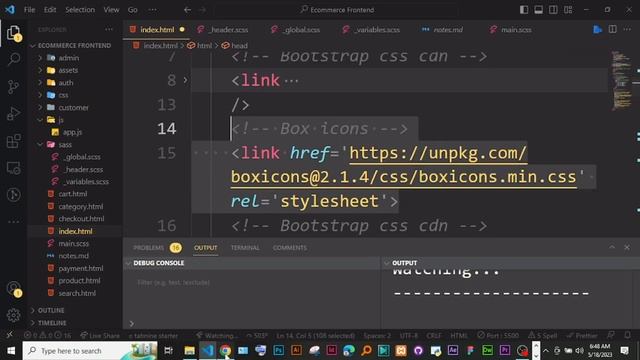Click the editor minimap
The image size is (640, 360).
pos(622,80)
